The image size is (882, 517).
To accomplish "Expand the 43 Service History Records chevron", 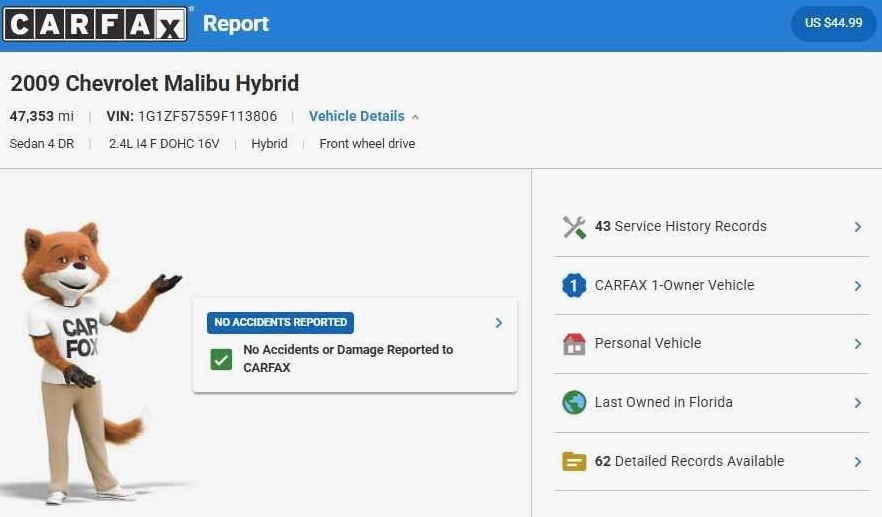I will click(x=858, y=227).
